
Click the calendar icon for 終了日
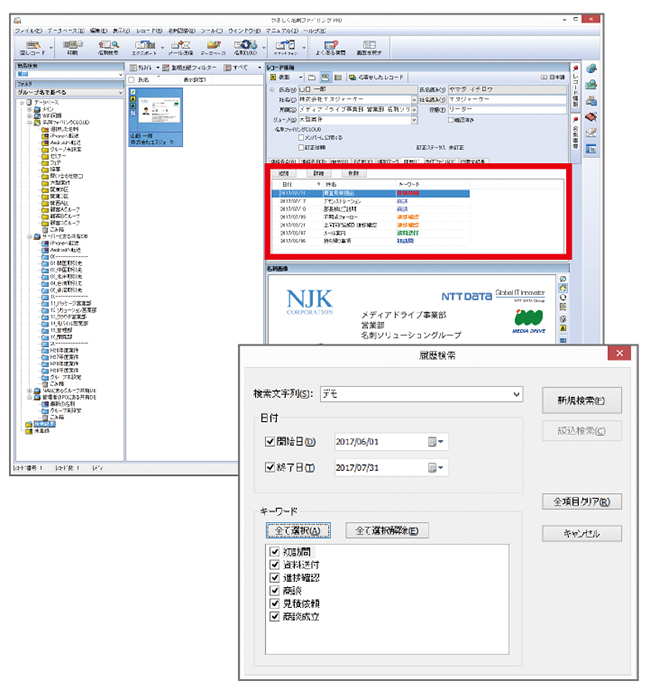[x=435, y=467]
